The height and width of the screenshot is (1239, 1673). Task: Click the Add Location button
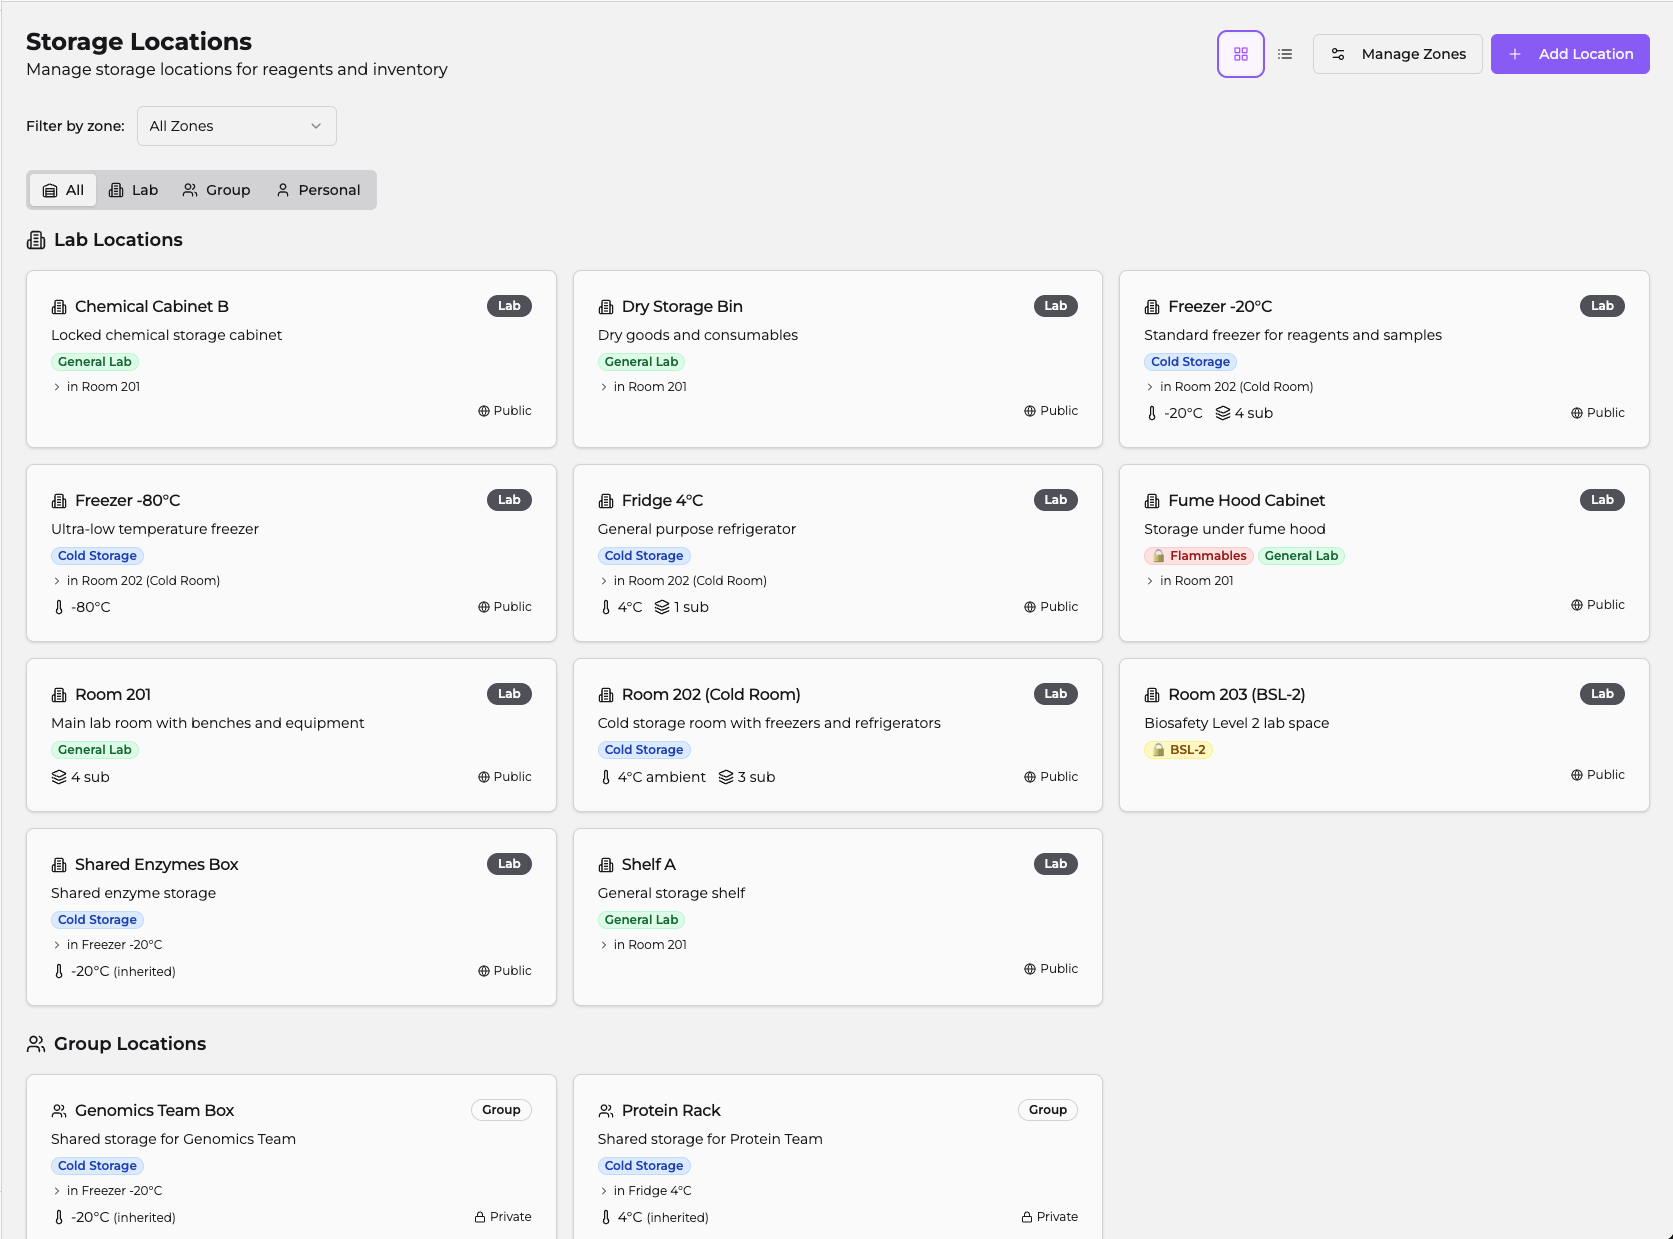(x=1569, y=54)
